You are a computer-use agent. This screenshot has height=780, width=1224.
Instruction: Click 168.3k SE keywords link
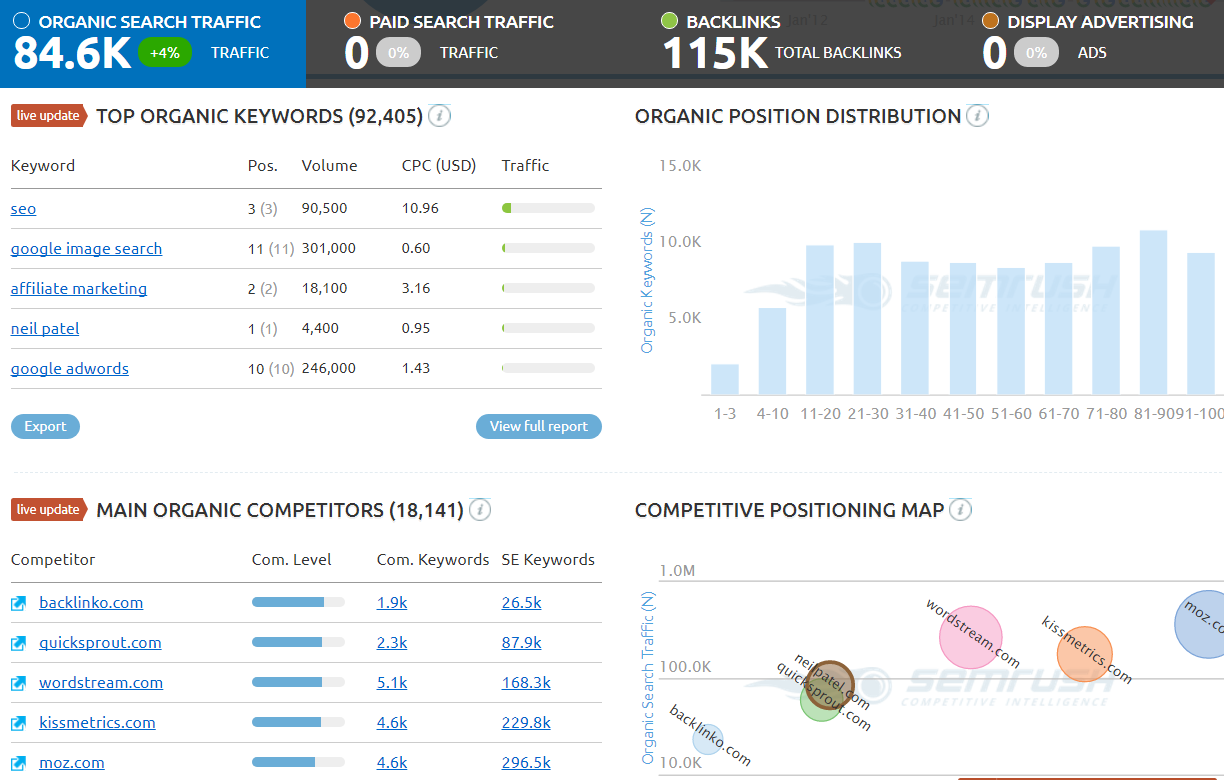tap(526, 683)
